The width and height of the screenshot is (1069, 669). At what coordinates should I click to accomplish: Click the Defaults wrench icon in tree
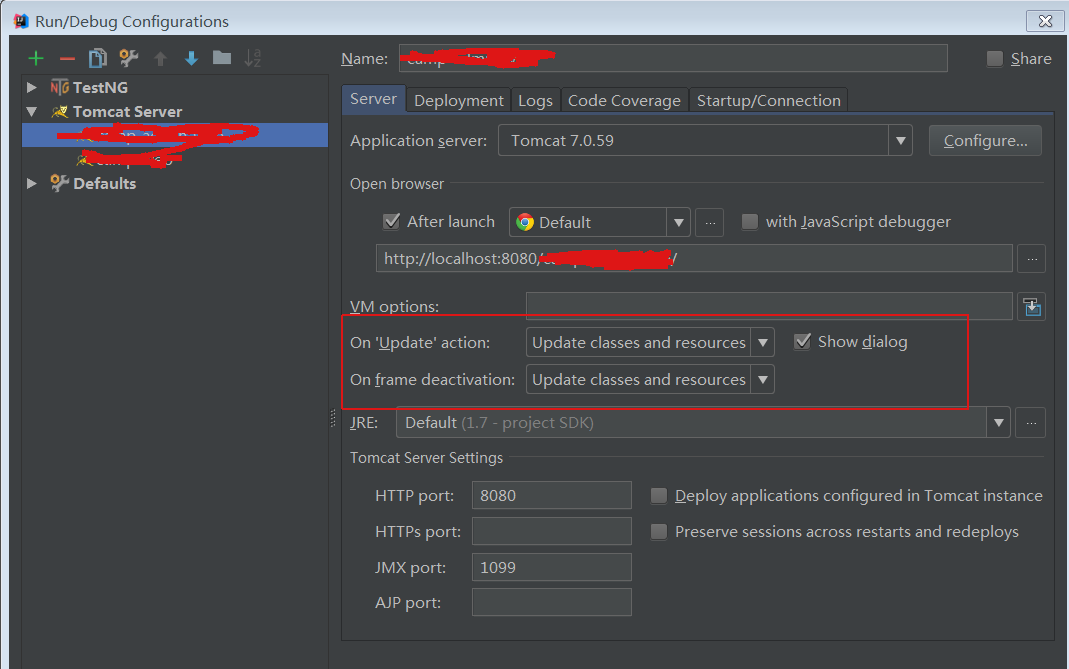59,183
